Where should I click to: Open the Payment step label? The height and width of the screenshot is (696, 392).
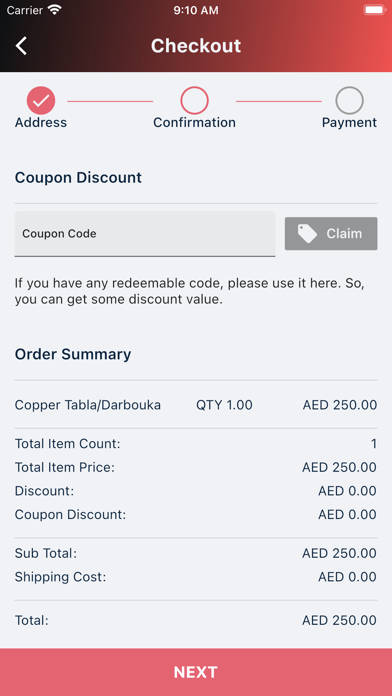349,123
